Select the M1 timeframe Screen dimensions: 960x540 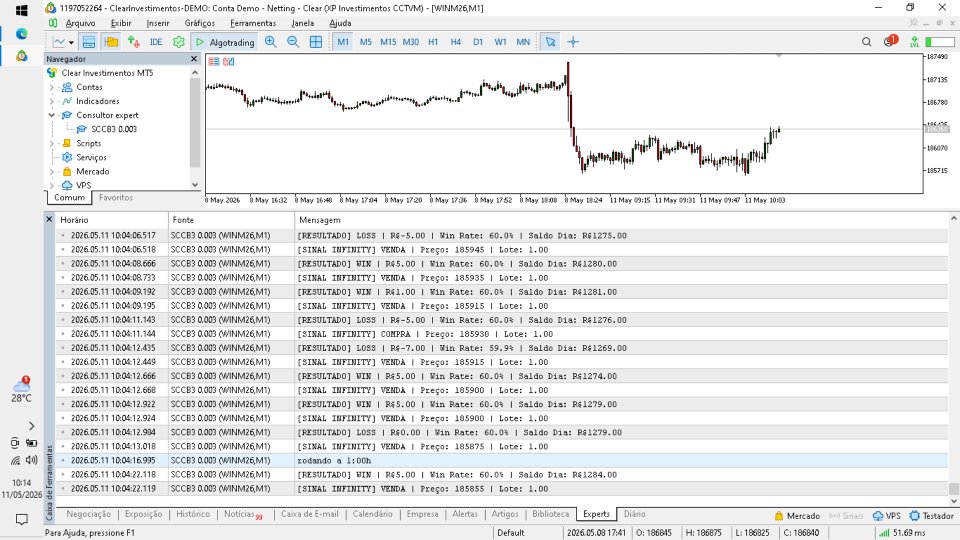pyautogui.click(x=343, y=42)
